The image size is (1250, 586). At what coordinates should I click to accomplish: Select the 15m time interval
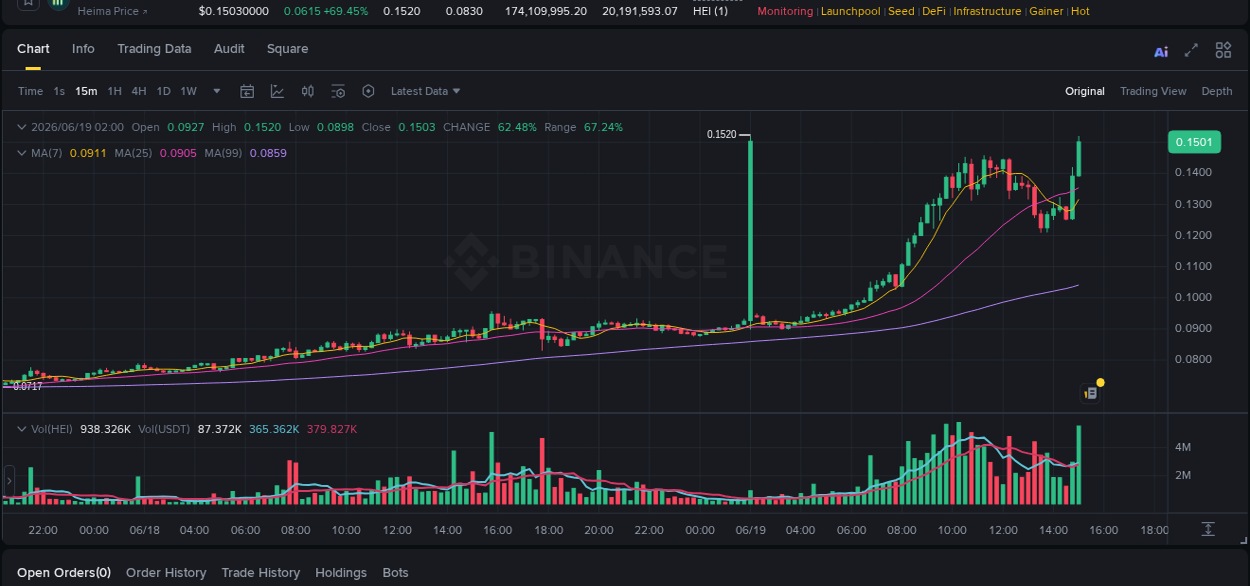pos(86,91)
